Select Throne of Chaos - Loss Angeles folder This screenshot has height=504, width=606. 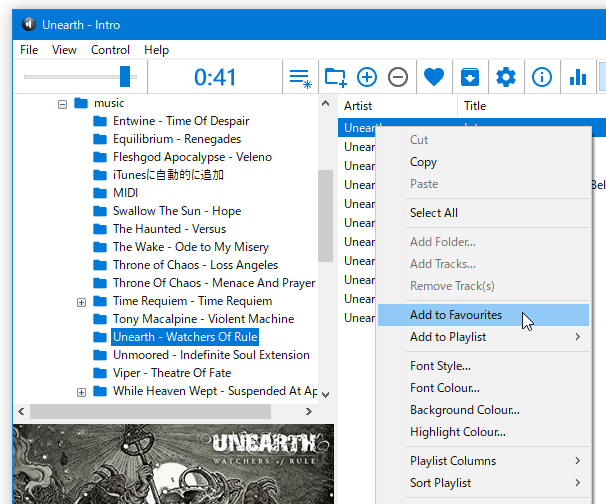tap(195, 265)
